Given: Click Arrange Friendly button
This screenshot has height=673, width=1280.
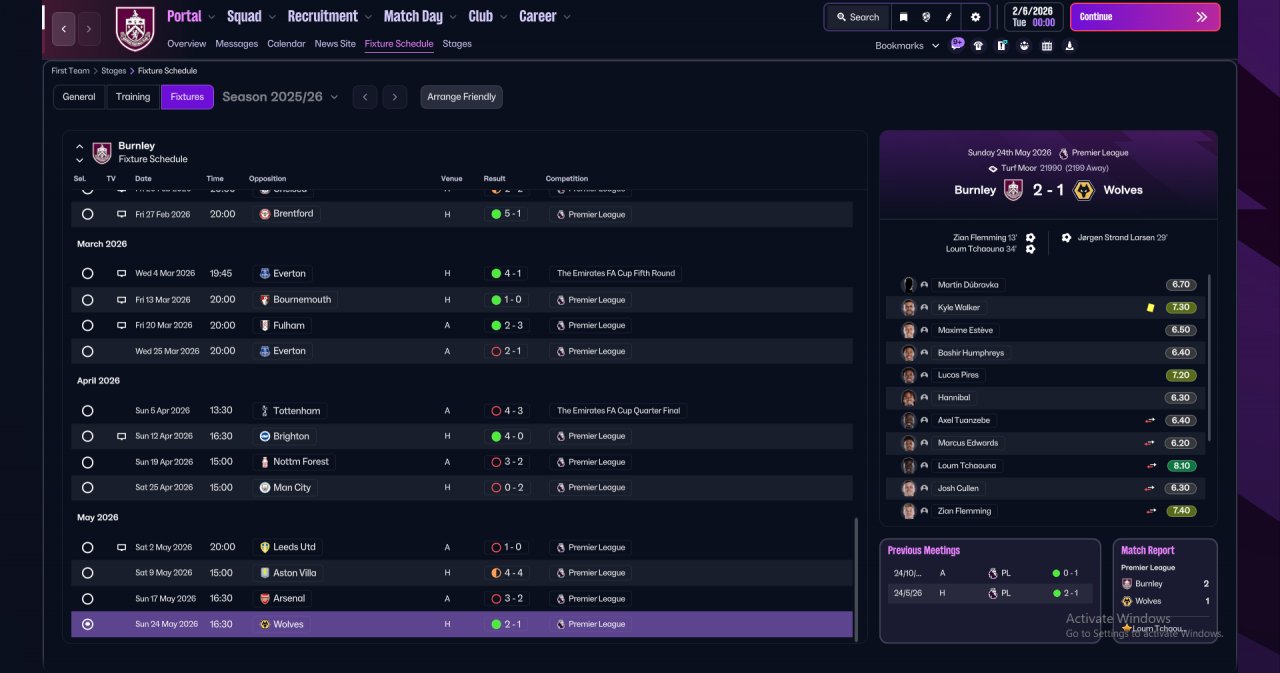Looking at the screenshot, I should pyautogui.click(x=461, y=97).
